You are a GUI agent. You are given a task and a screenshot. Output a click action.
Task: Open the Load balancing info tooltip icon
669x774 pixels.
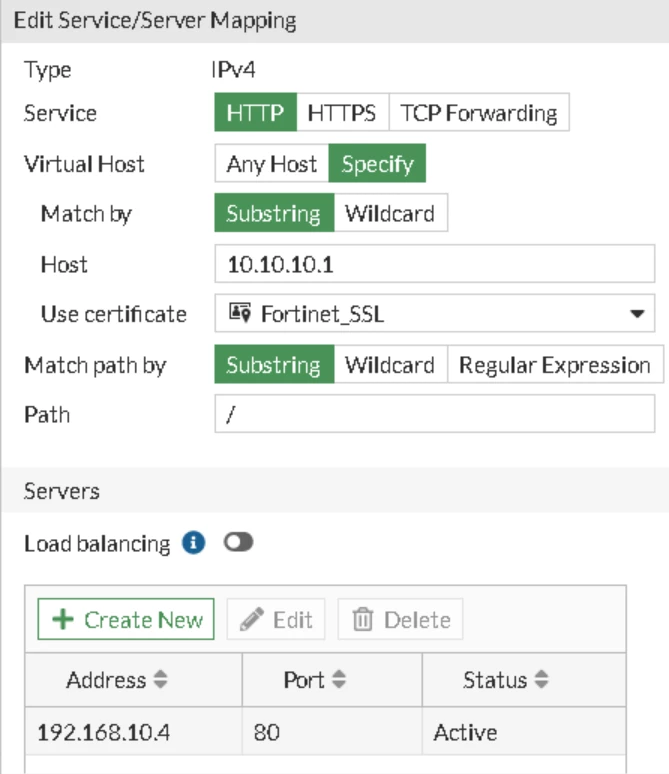(194, 543)
